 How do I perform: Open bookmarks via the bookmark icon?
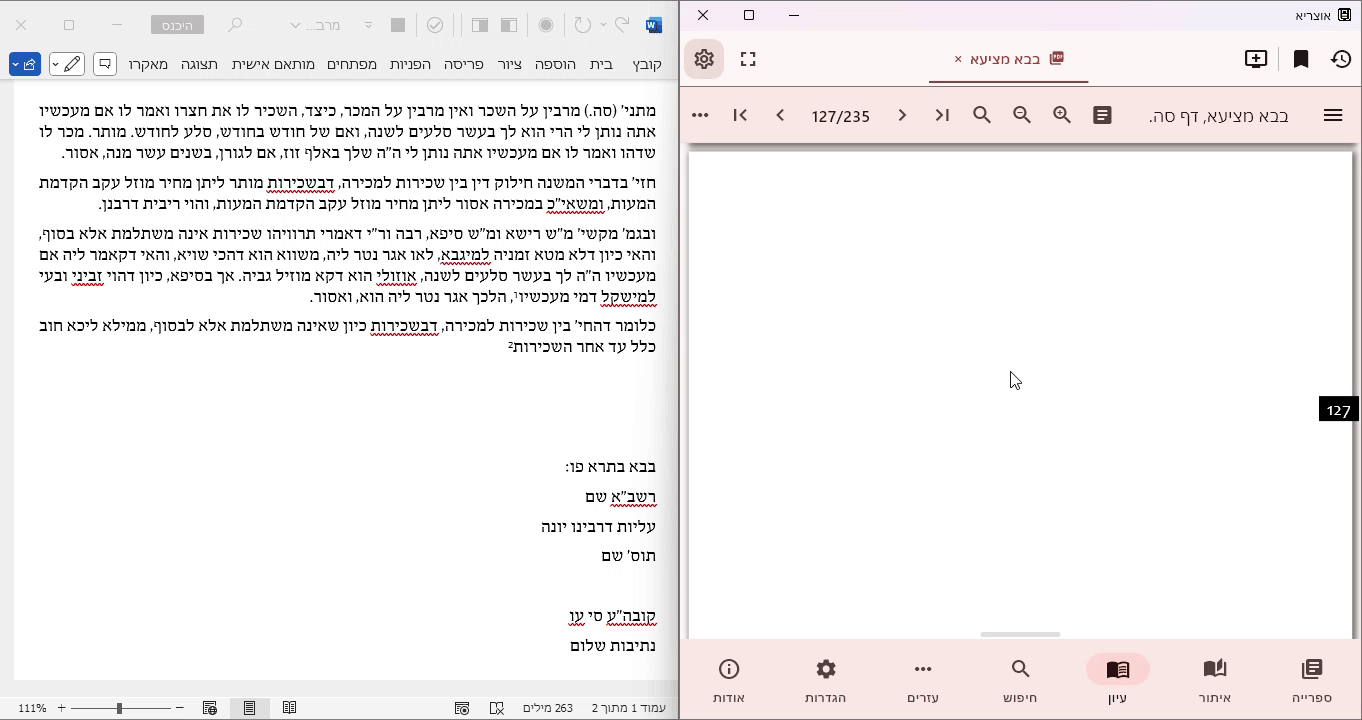click(x=1301, y=59)
